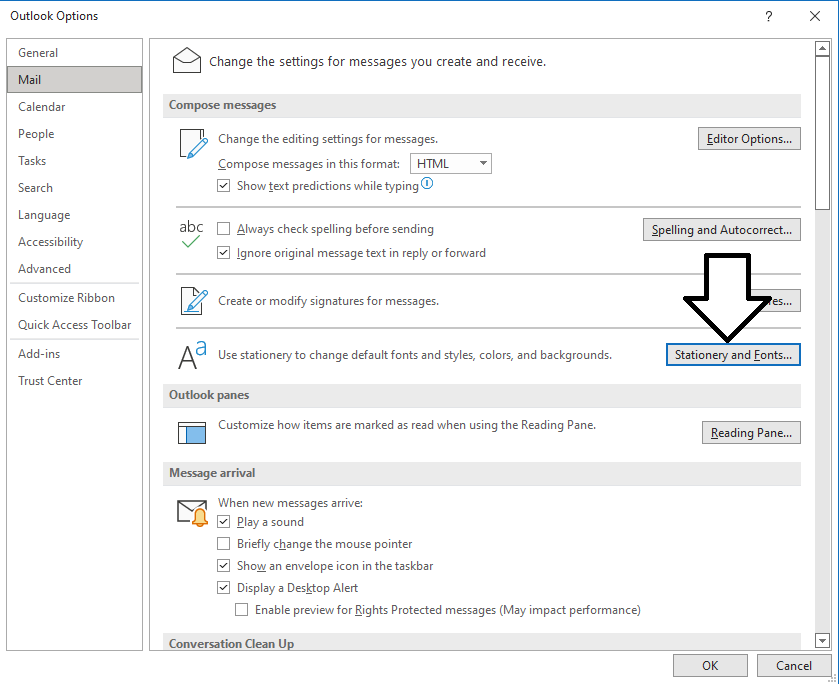
Task: Click the envelope with bell message arrival icon
Action: (193, 513)
